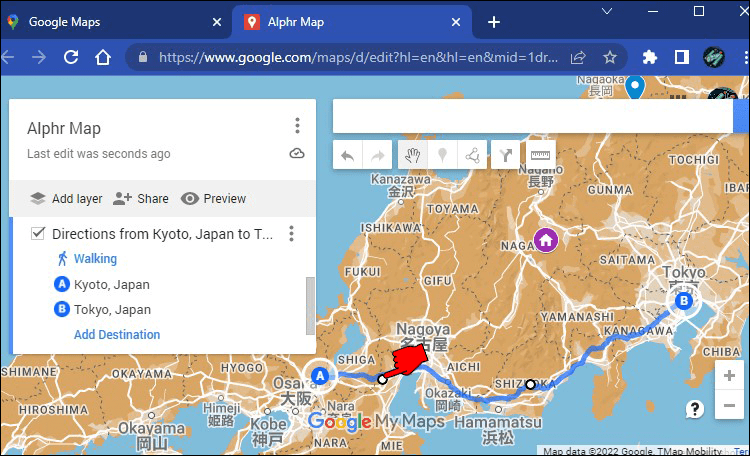Open the tab search dropdown chevron
This screenshot has height=456, width=750.
click(x=607, y=11)
